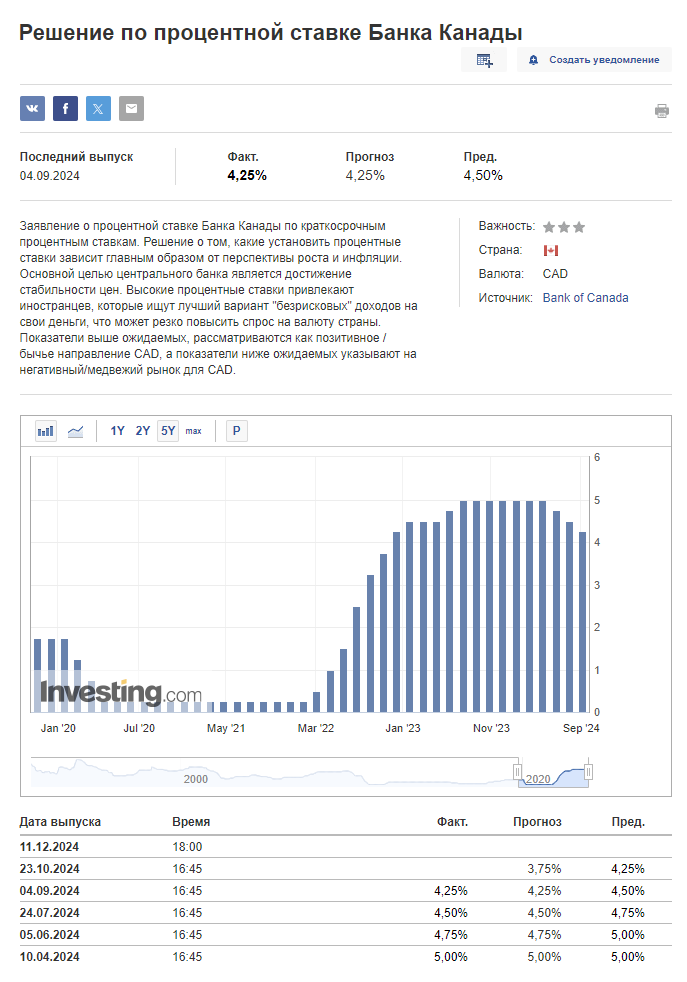The width and height of the screenshot is (687, 982).
Task: Click the Sep '24 bar in chart
Action: 583,620
